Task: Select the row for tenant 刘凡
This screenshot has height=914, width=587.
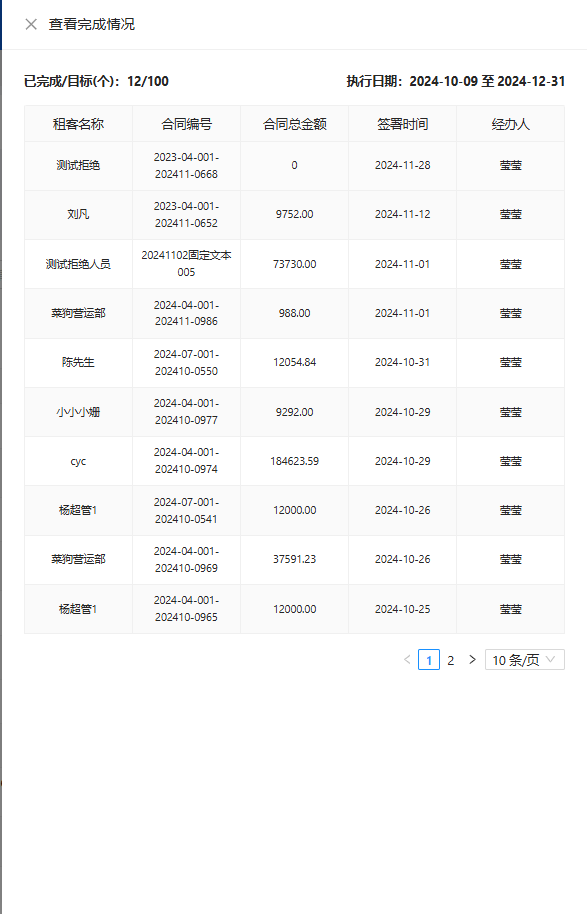Action: [294, 215]
